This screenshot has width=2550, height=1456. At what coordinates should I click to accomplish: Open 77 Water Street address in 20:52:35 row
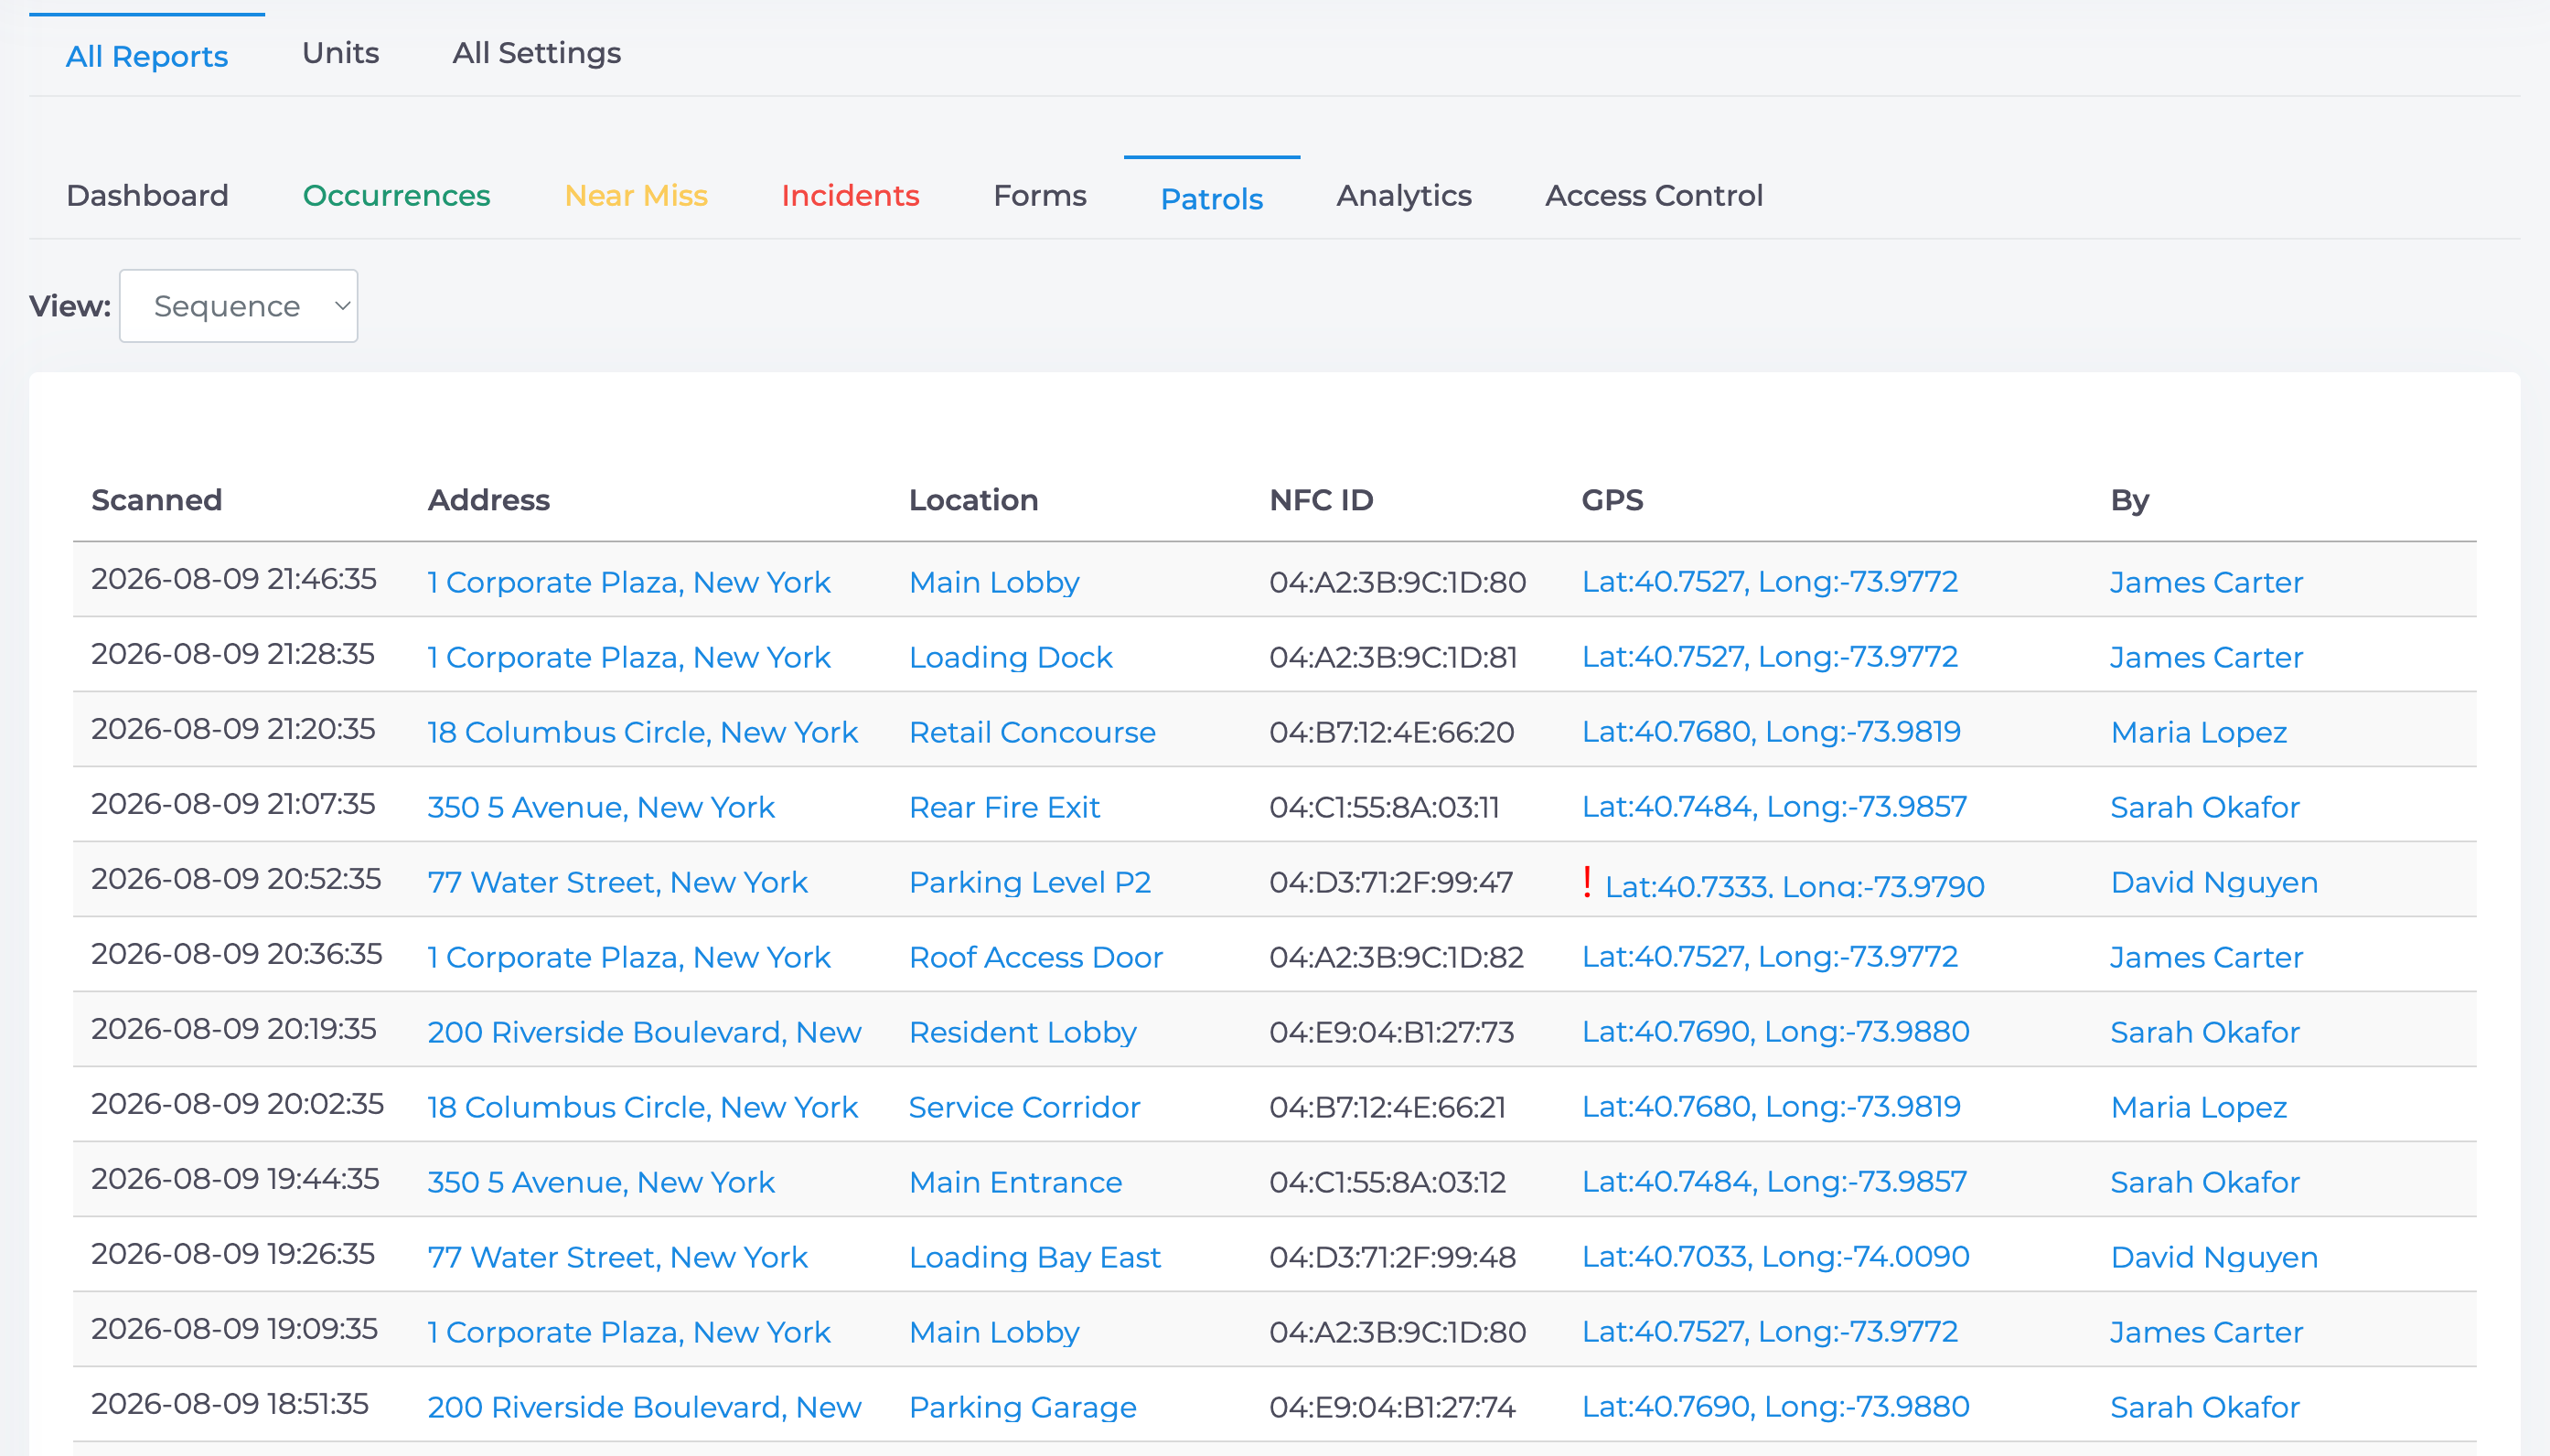tap(617, 882)
